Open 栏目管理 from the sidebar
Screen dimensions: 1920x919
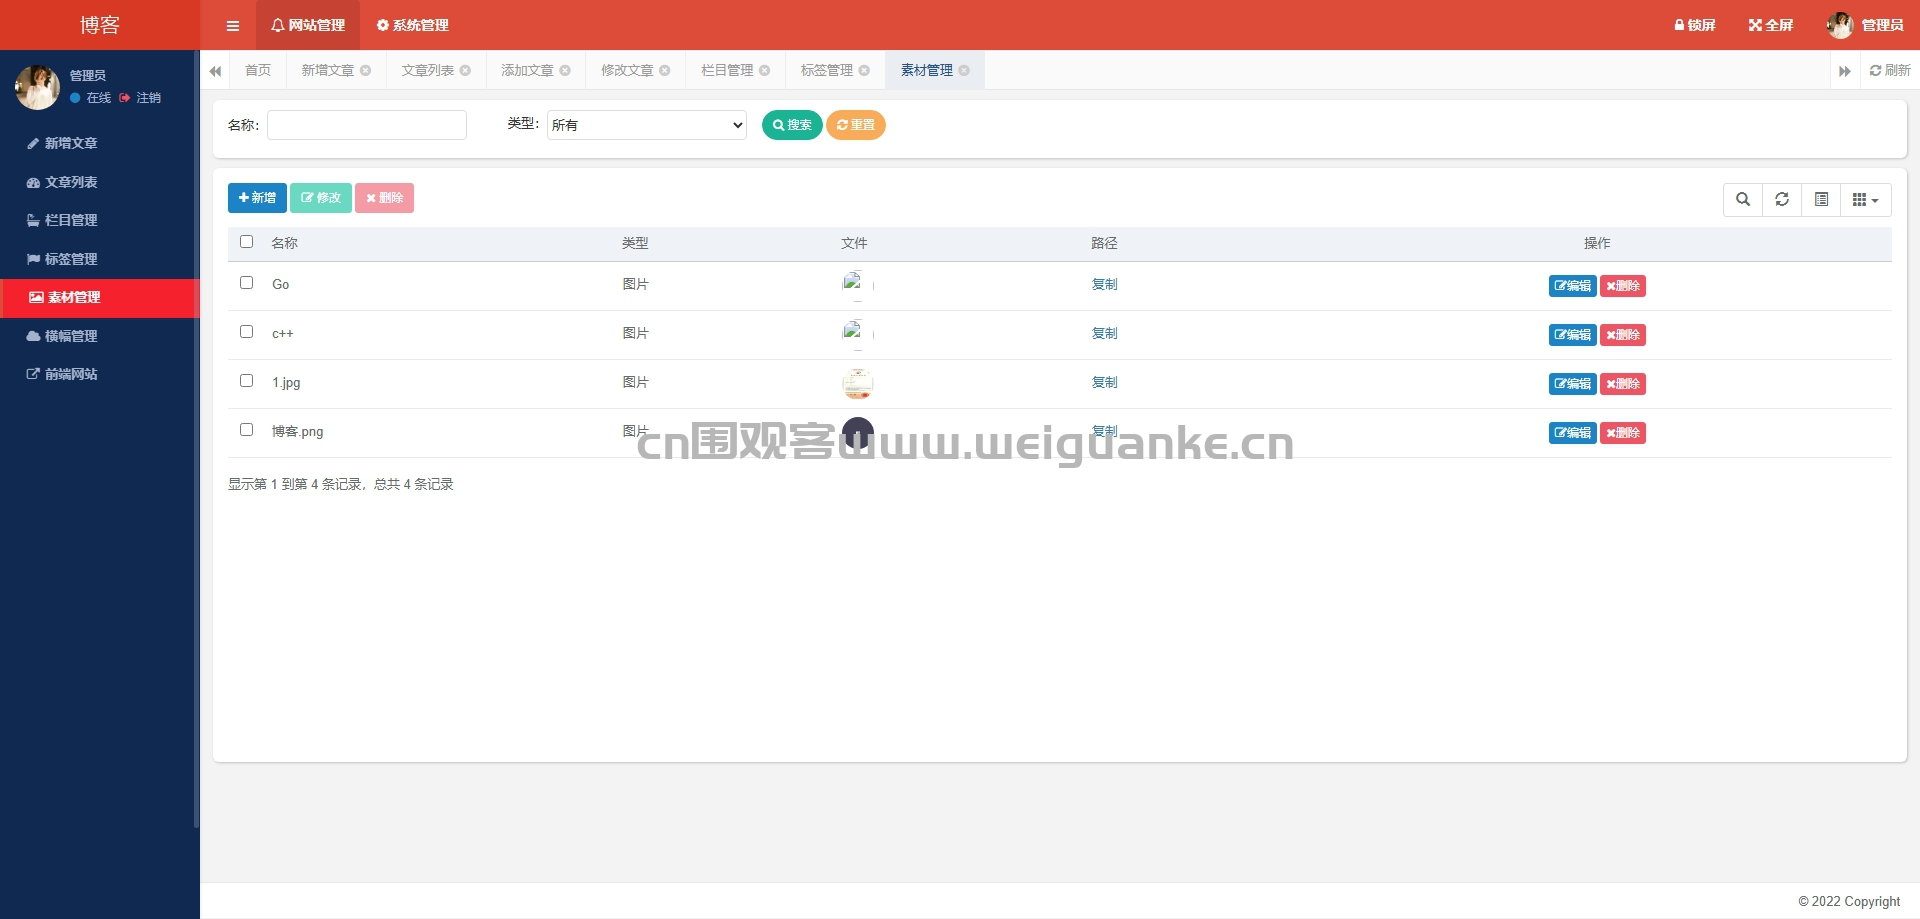[72, 220]
